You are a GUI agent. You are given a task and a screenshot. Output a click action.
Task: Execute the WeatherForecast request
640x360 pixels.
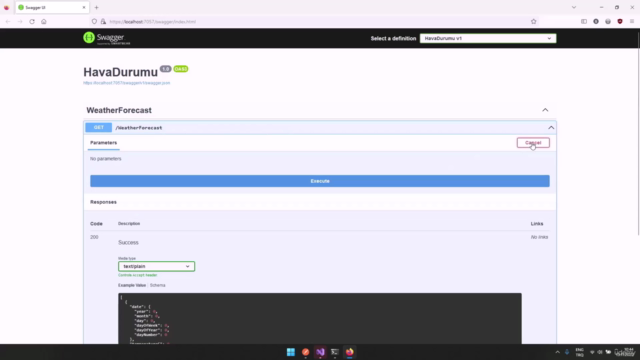pyautogui.click(x=320, y=181)
